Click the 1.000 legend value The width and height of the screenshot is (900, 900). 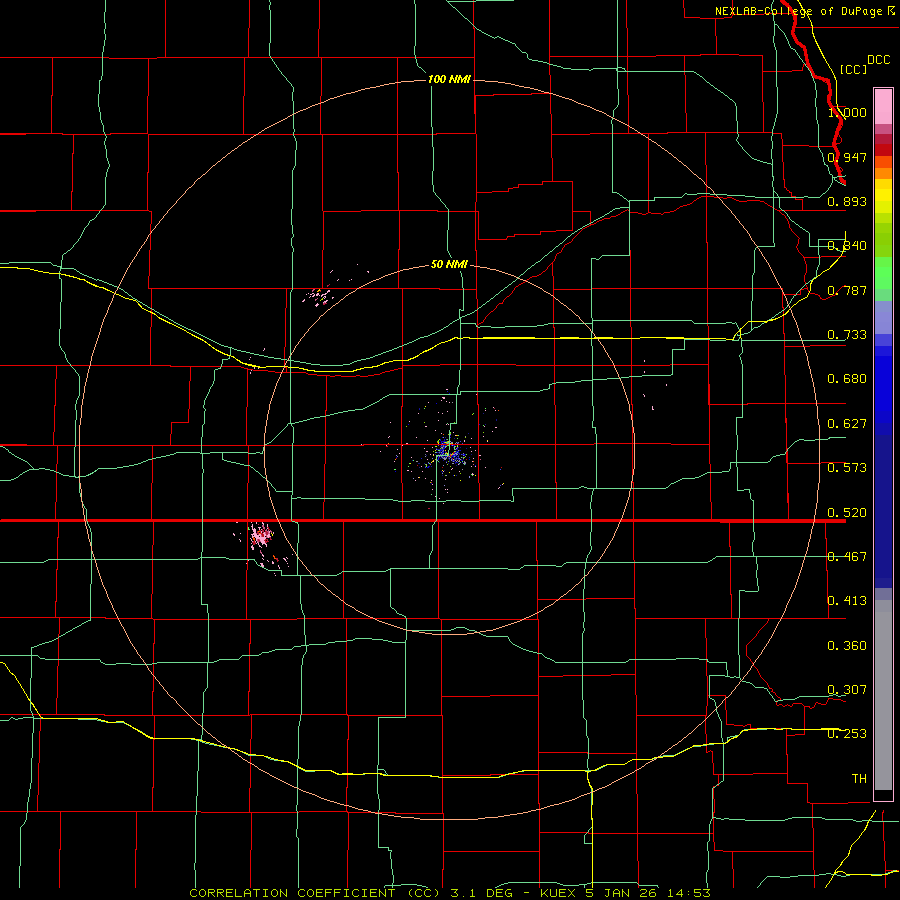[847, 112]
